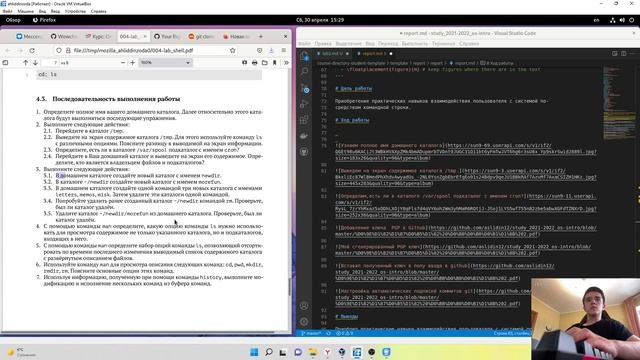Bookmark page with star icon
Image resolution: width=640 pixels, height=360 pixels.
[x=233, y=50]
